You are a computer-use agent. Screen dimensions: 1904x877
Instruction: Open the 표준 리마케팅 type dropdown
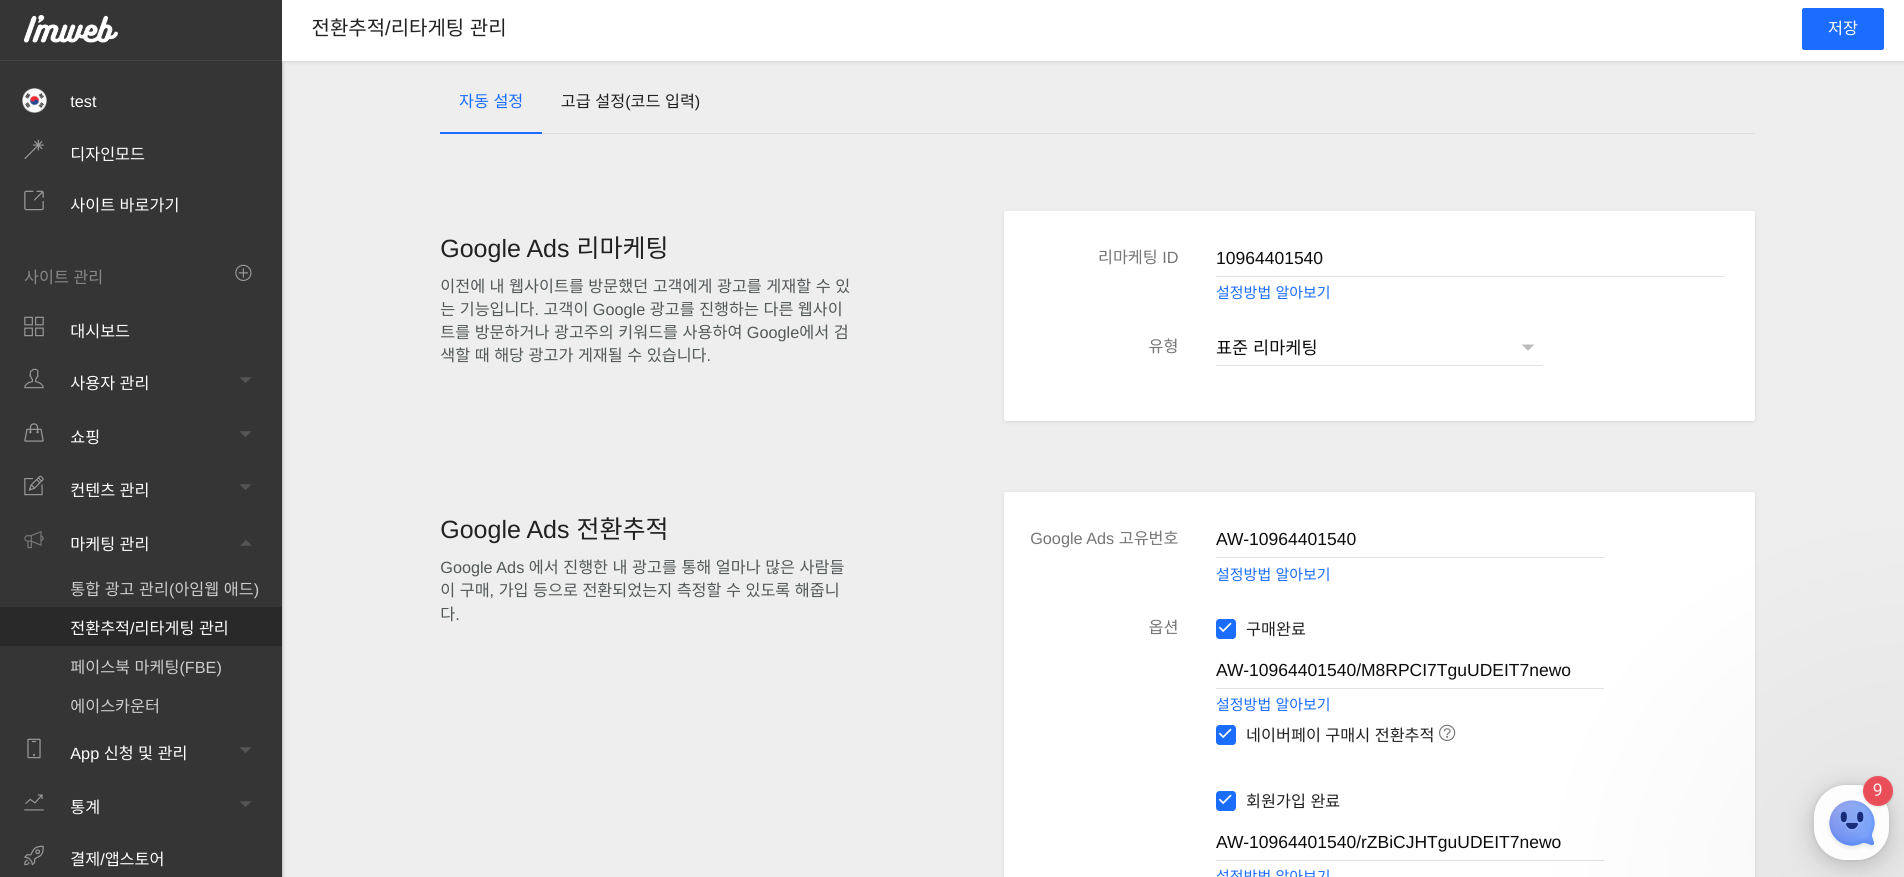1379,347
